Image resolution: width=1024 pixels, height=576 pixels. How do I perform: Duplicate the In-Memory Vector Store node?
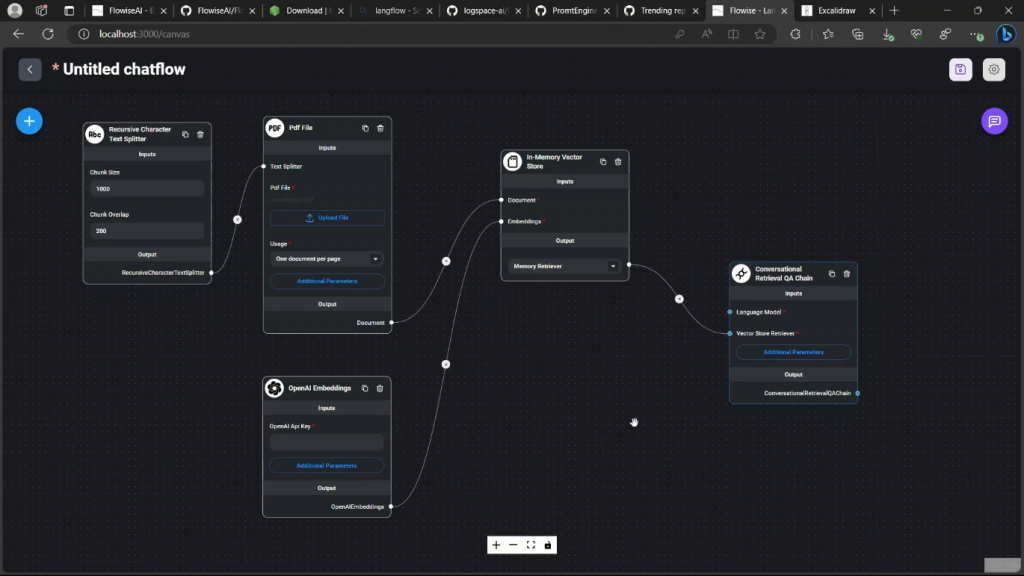[x=603, y=161]
